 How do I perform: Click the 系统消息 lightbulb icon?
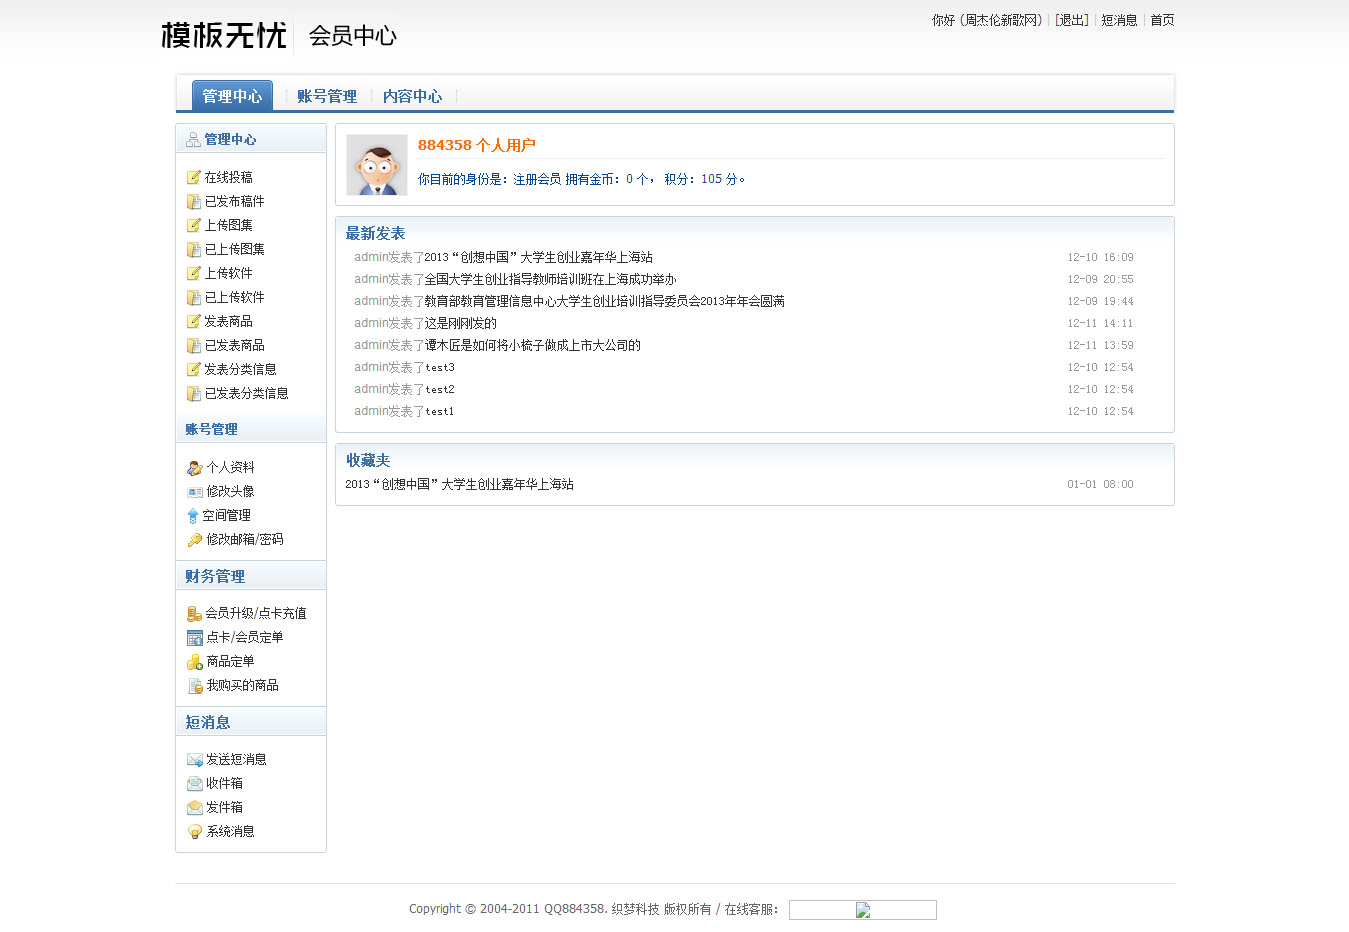coord(195,832)
